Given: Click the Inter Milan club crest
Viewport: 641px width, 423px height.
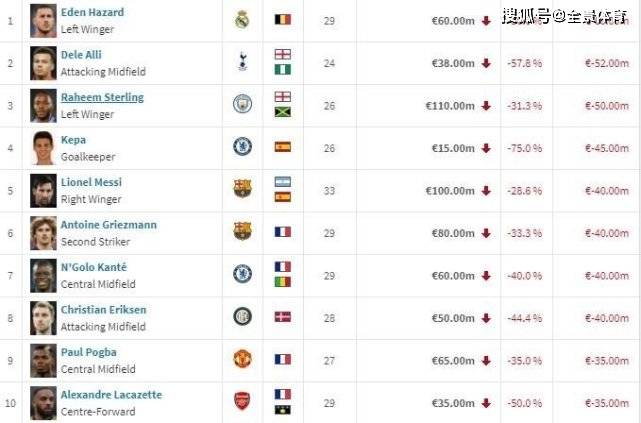Looking at the screenshot, I should coord(242,316).
